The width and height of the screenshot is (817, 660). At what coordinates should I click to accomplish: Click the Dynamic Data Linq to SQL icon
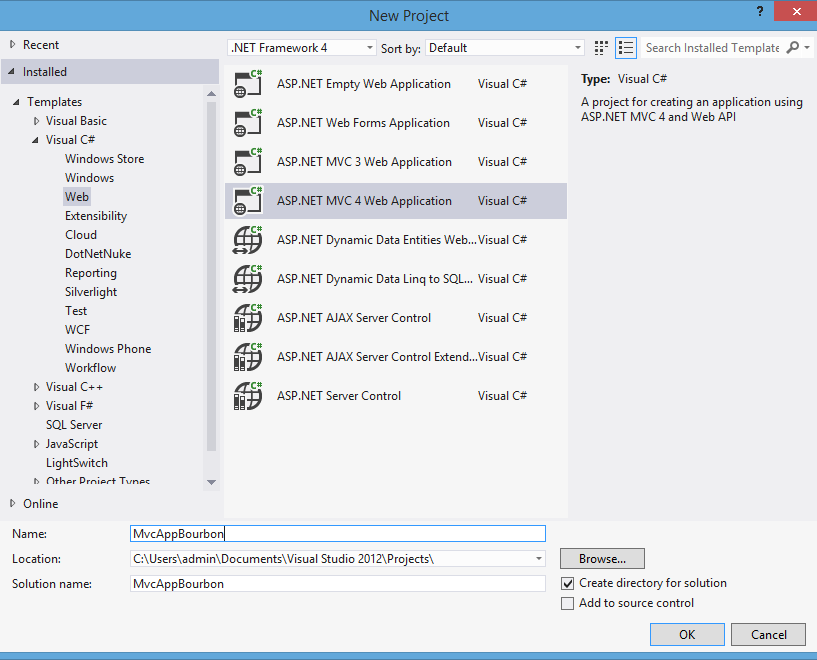click(247, 279)
